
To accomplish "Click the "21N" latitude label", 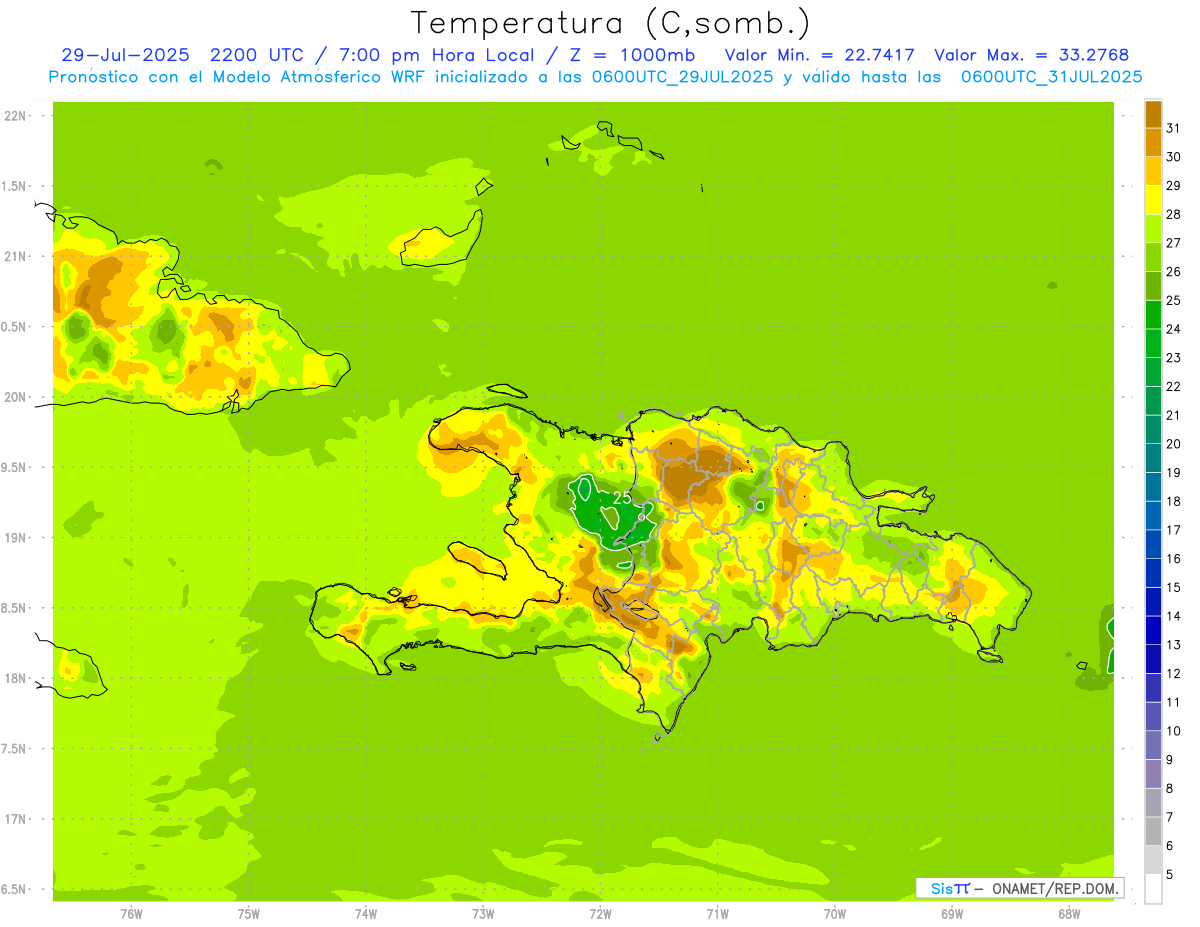I will pos(14,257).
